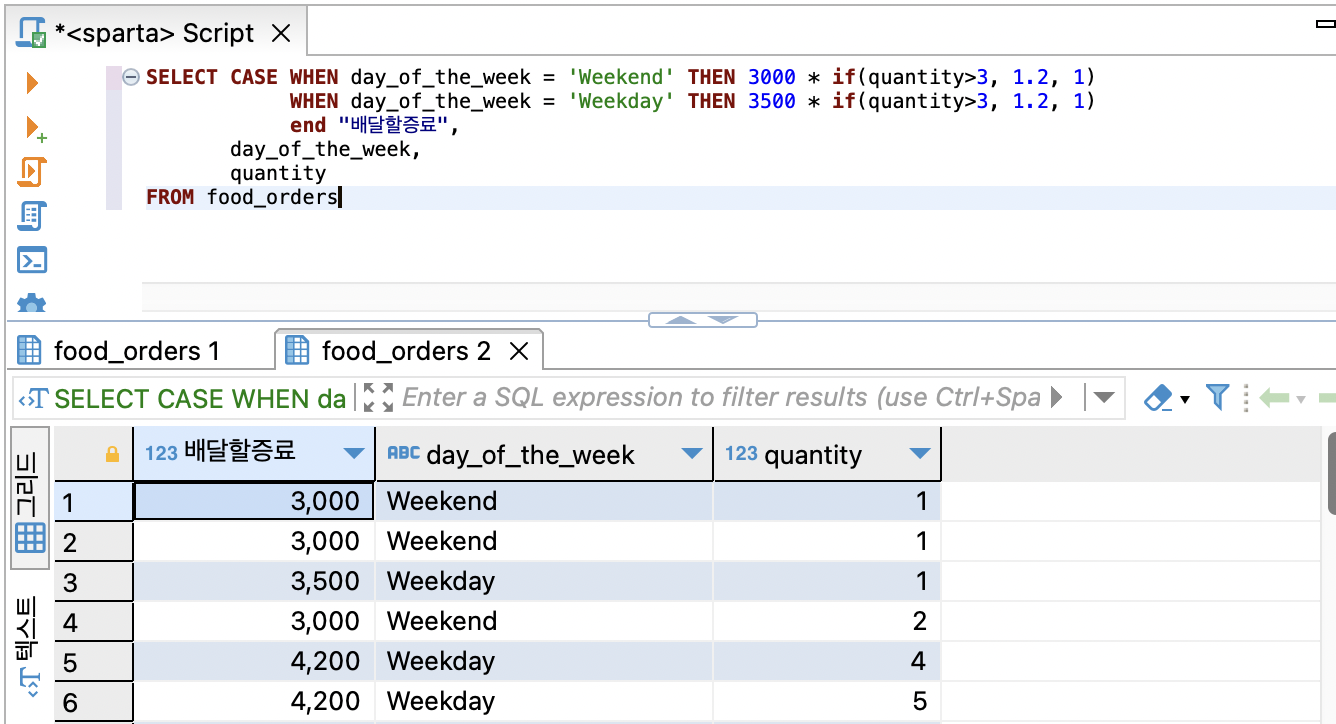Click the quantity value 2 in row 4
This screenshot has width=1336, height=724.
click(x=827, y=621)
